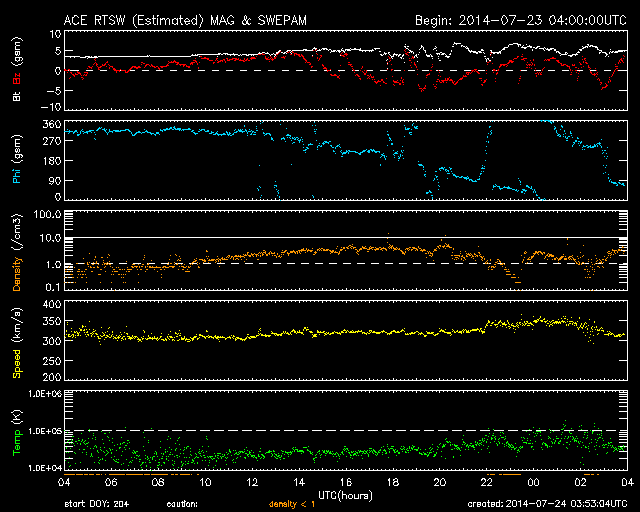Click the '-5' tick on the Bt/Bz axis
The width and height of the screenshot is (640, 512).
click(x=53, y=90)
